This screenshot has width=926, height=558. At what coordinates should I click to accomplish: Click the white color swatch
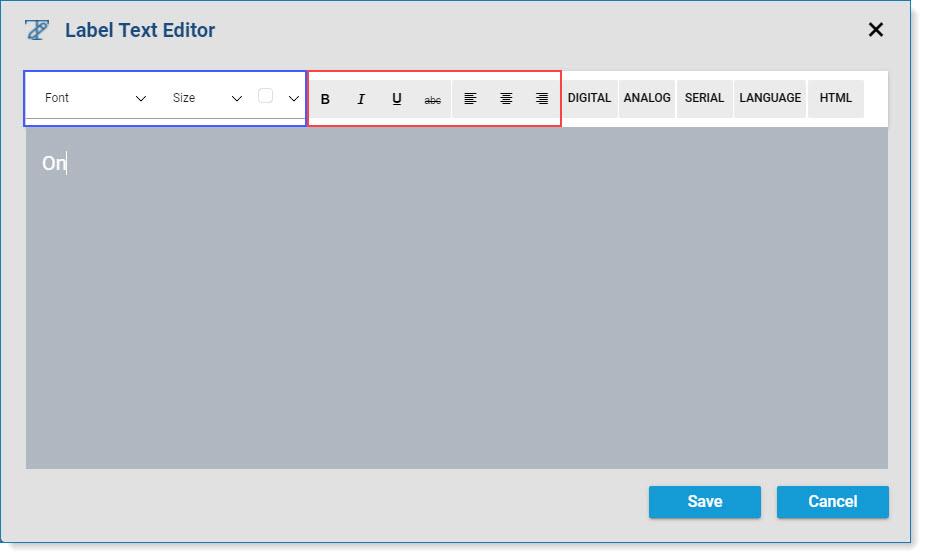coord(266,96)
